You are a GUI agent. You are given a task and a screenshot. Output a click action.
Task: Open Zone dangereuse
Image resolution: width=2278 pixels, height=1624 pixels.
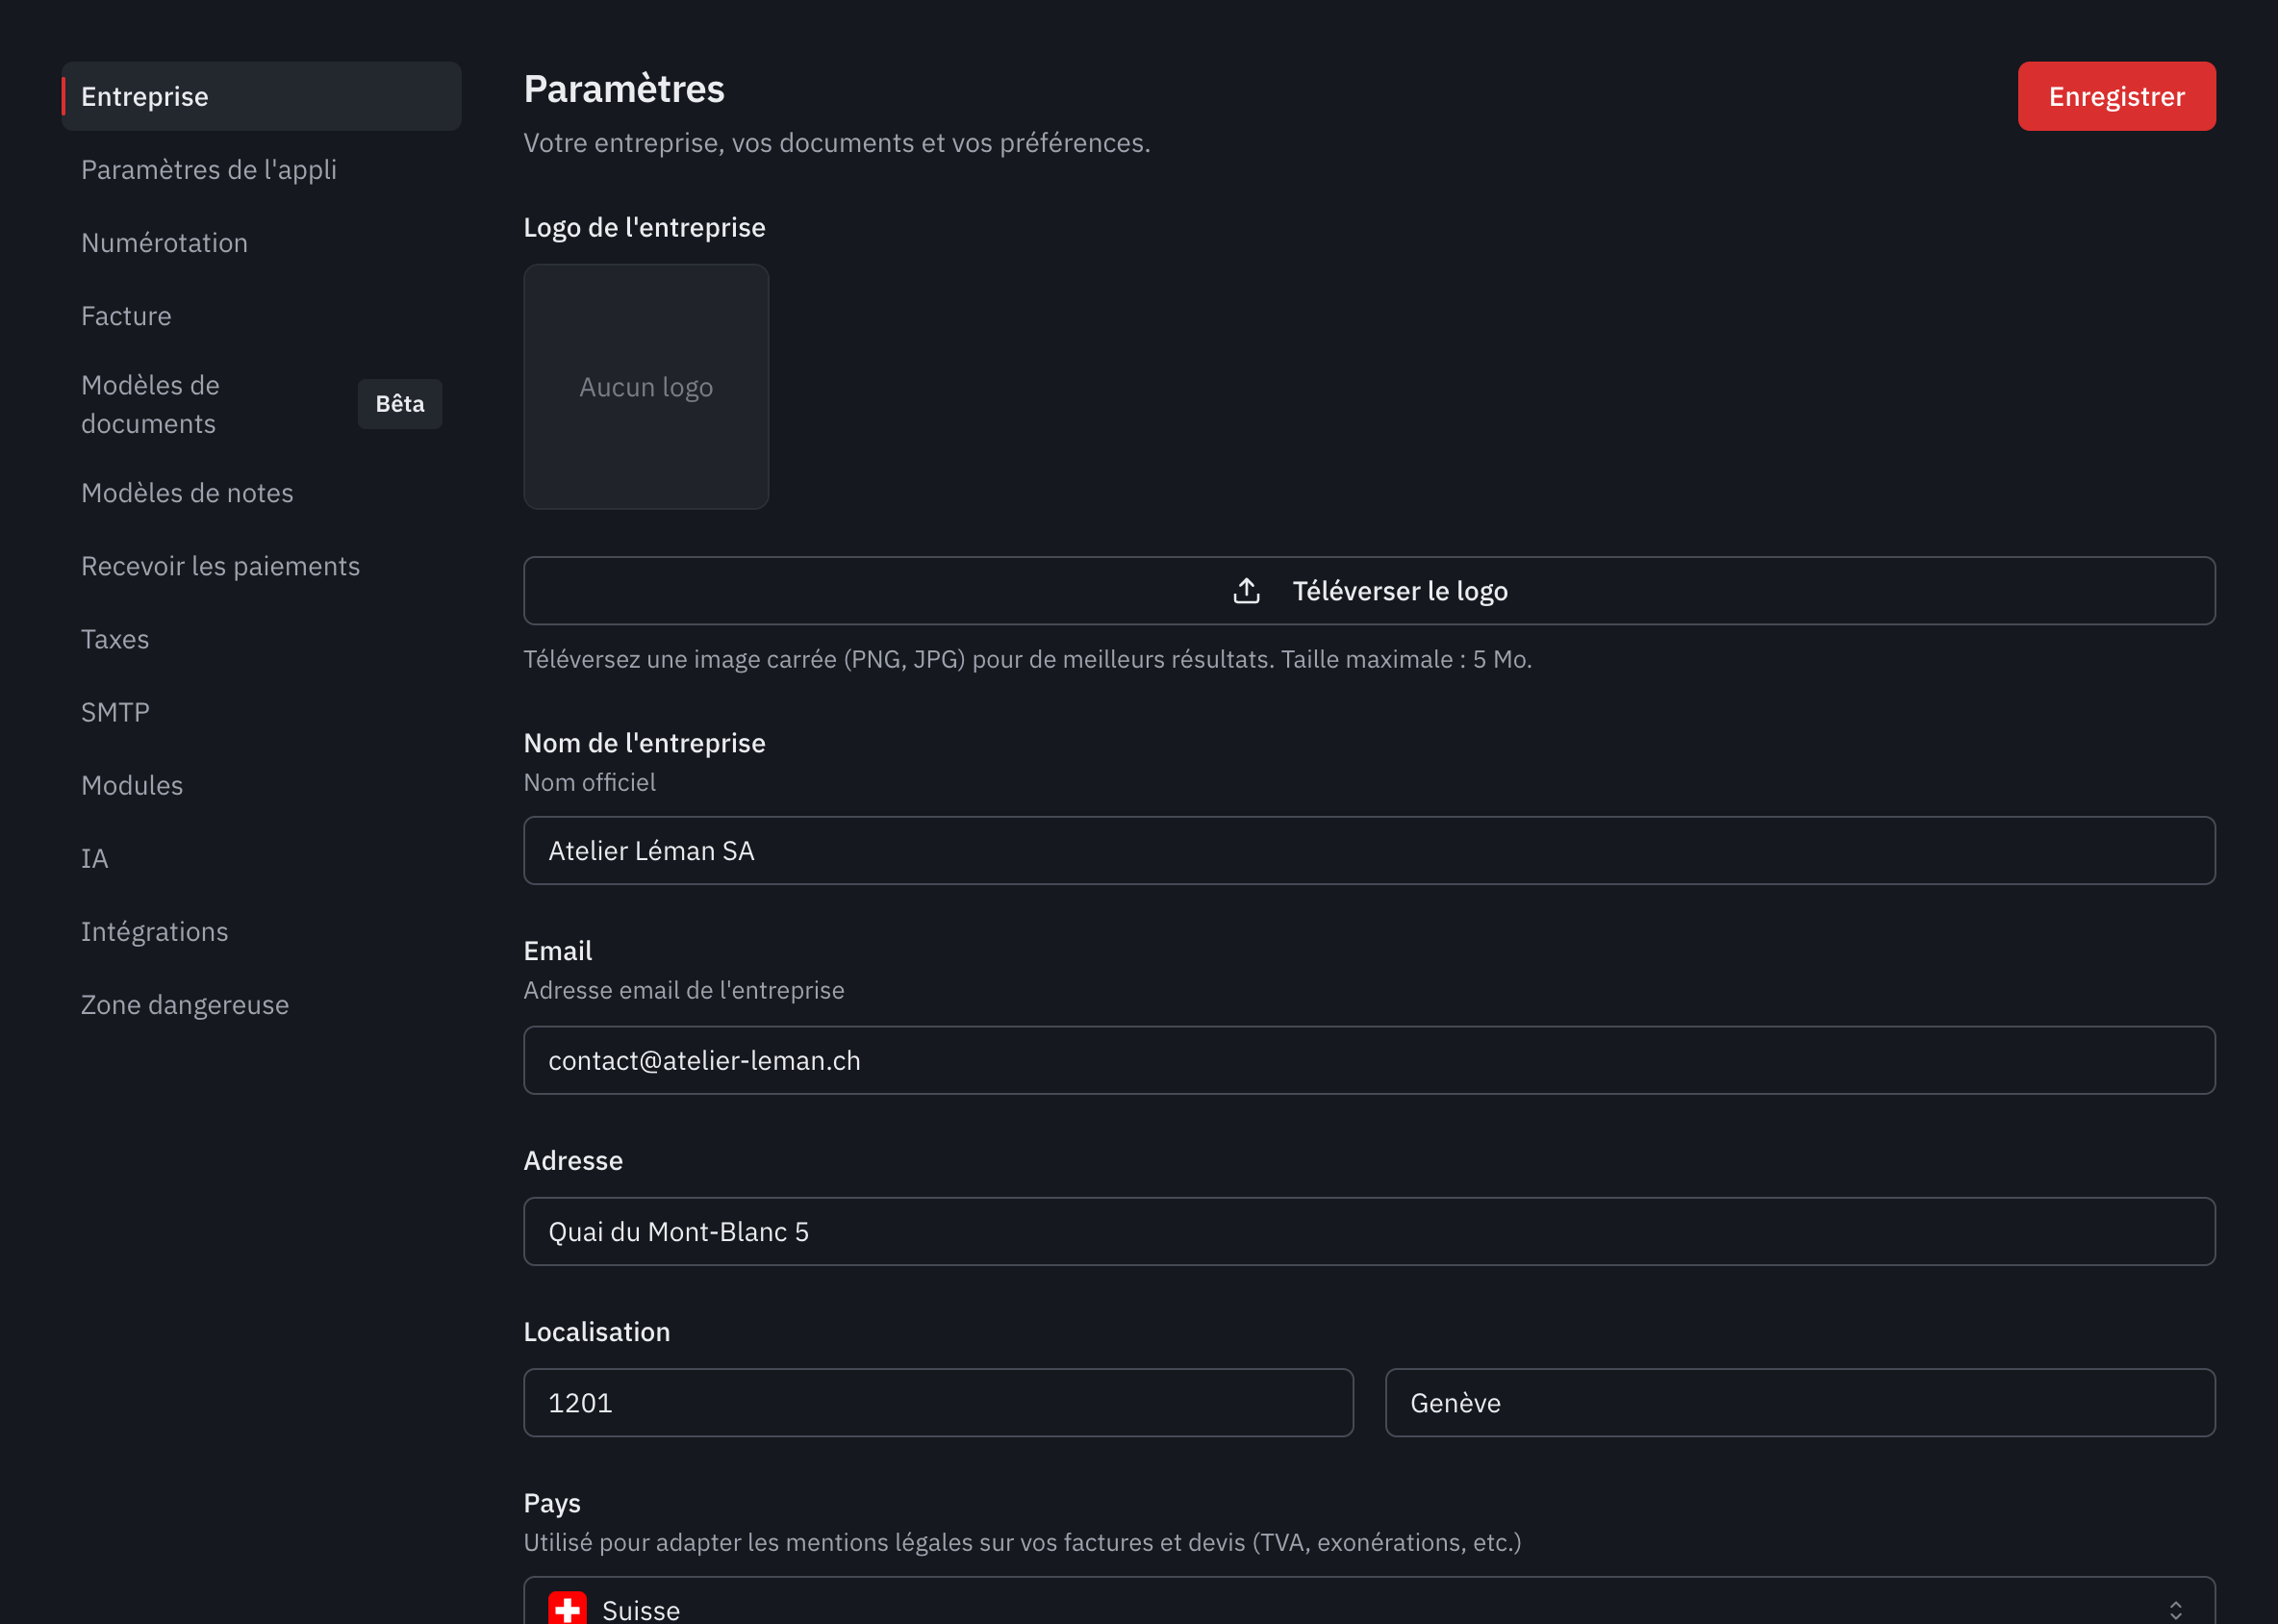click(x=261, y=1003)
